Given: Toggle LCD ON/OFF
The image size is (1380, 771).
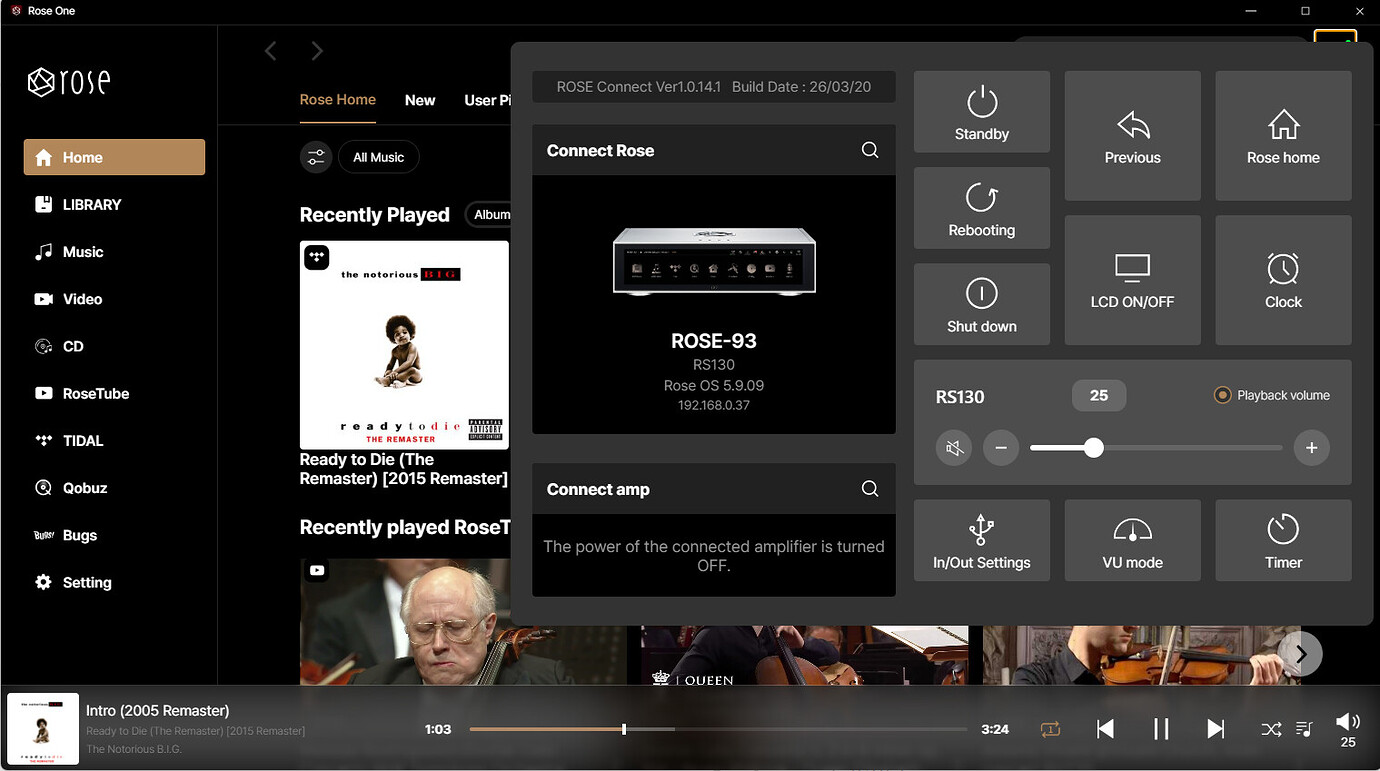Looking at the screenshot, I should [x=1132, y=280].
